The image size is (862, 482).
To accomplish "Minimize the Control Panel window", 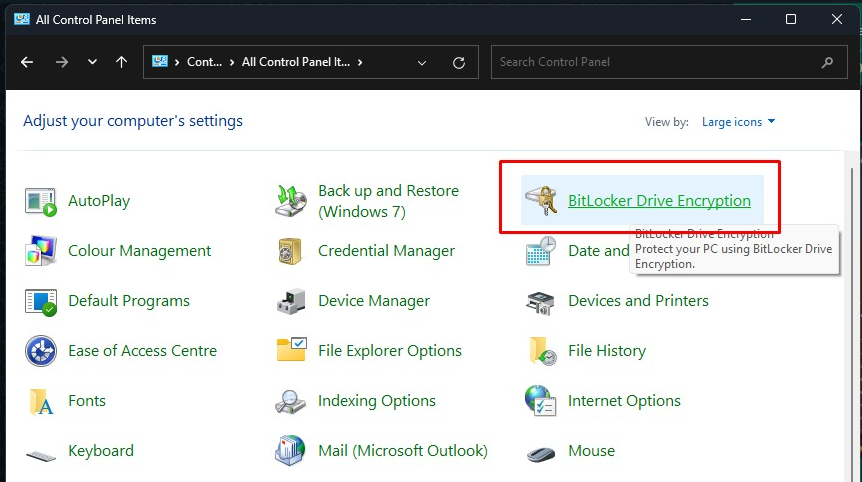I will (746, 19).
